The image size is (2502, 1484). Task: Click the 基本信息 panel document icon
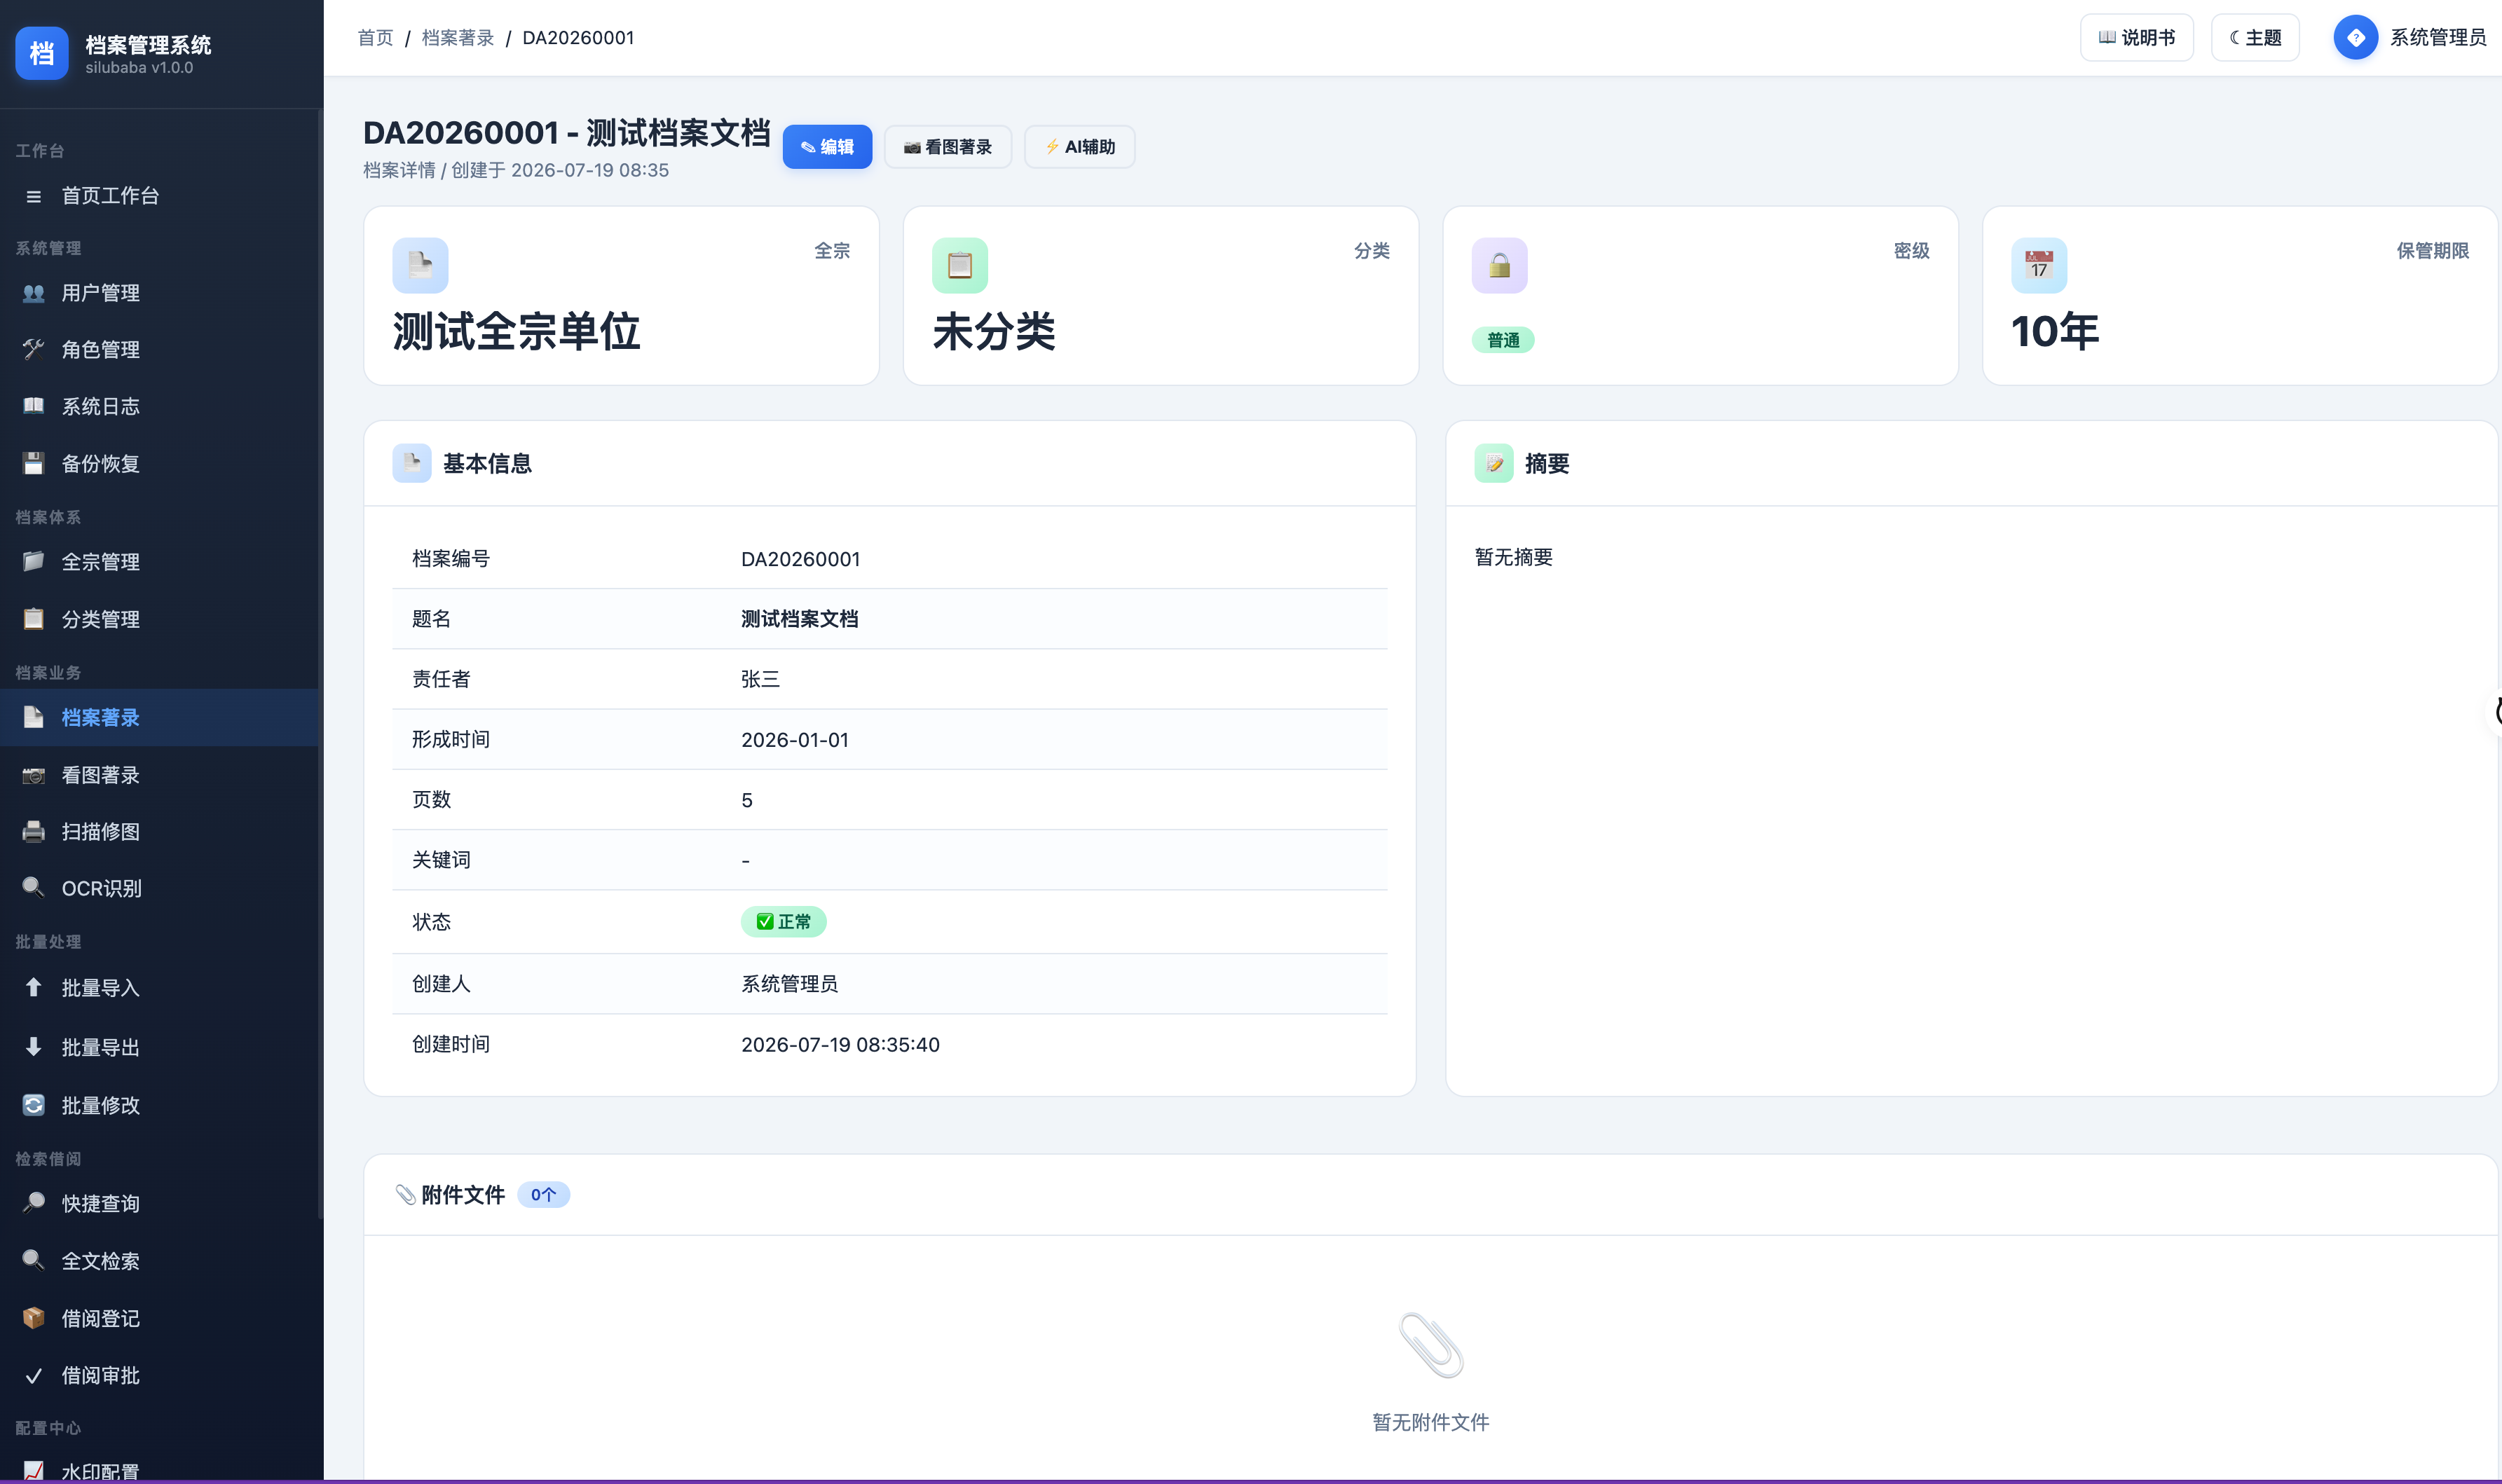coord(412,463)
